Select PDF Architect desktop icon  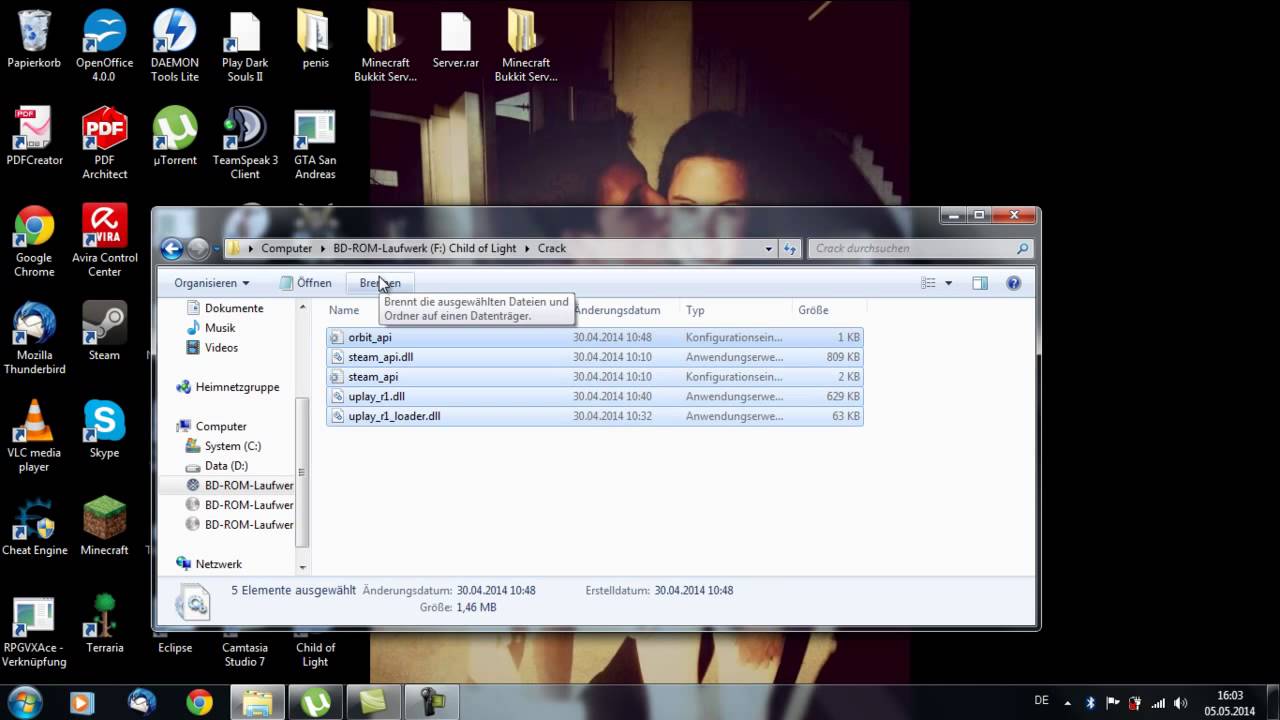click(x=104, y=144)
